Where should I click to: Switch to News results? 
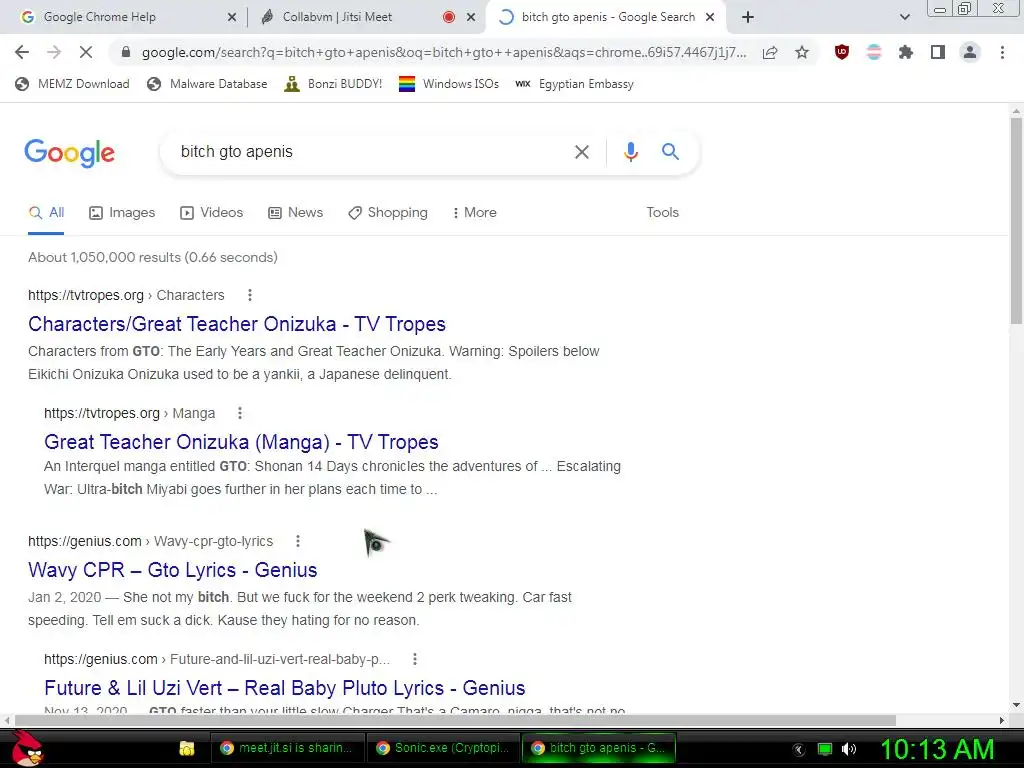(x=296, y=213)
